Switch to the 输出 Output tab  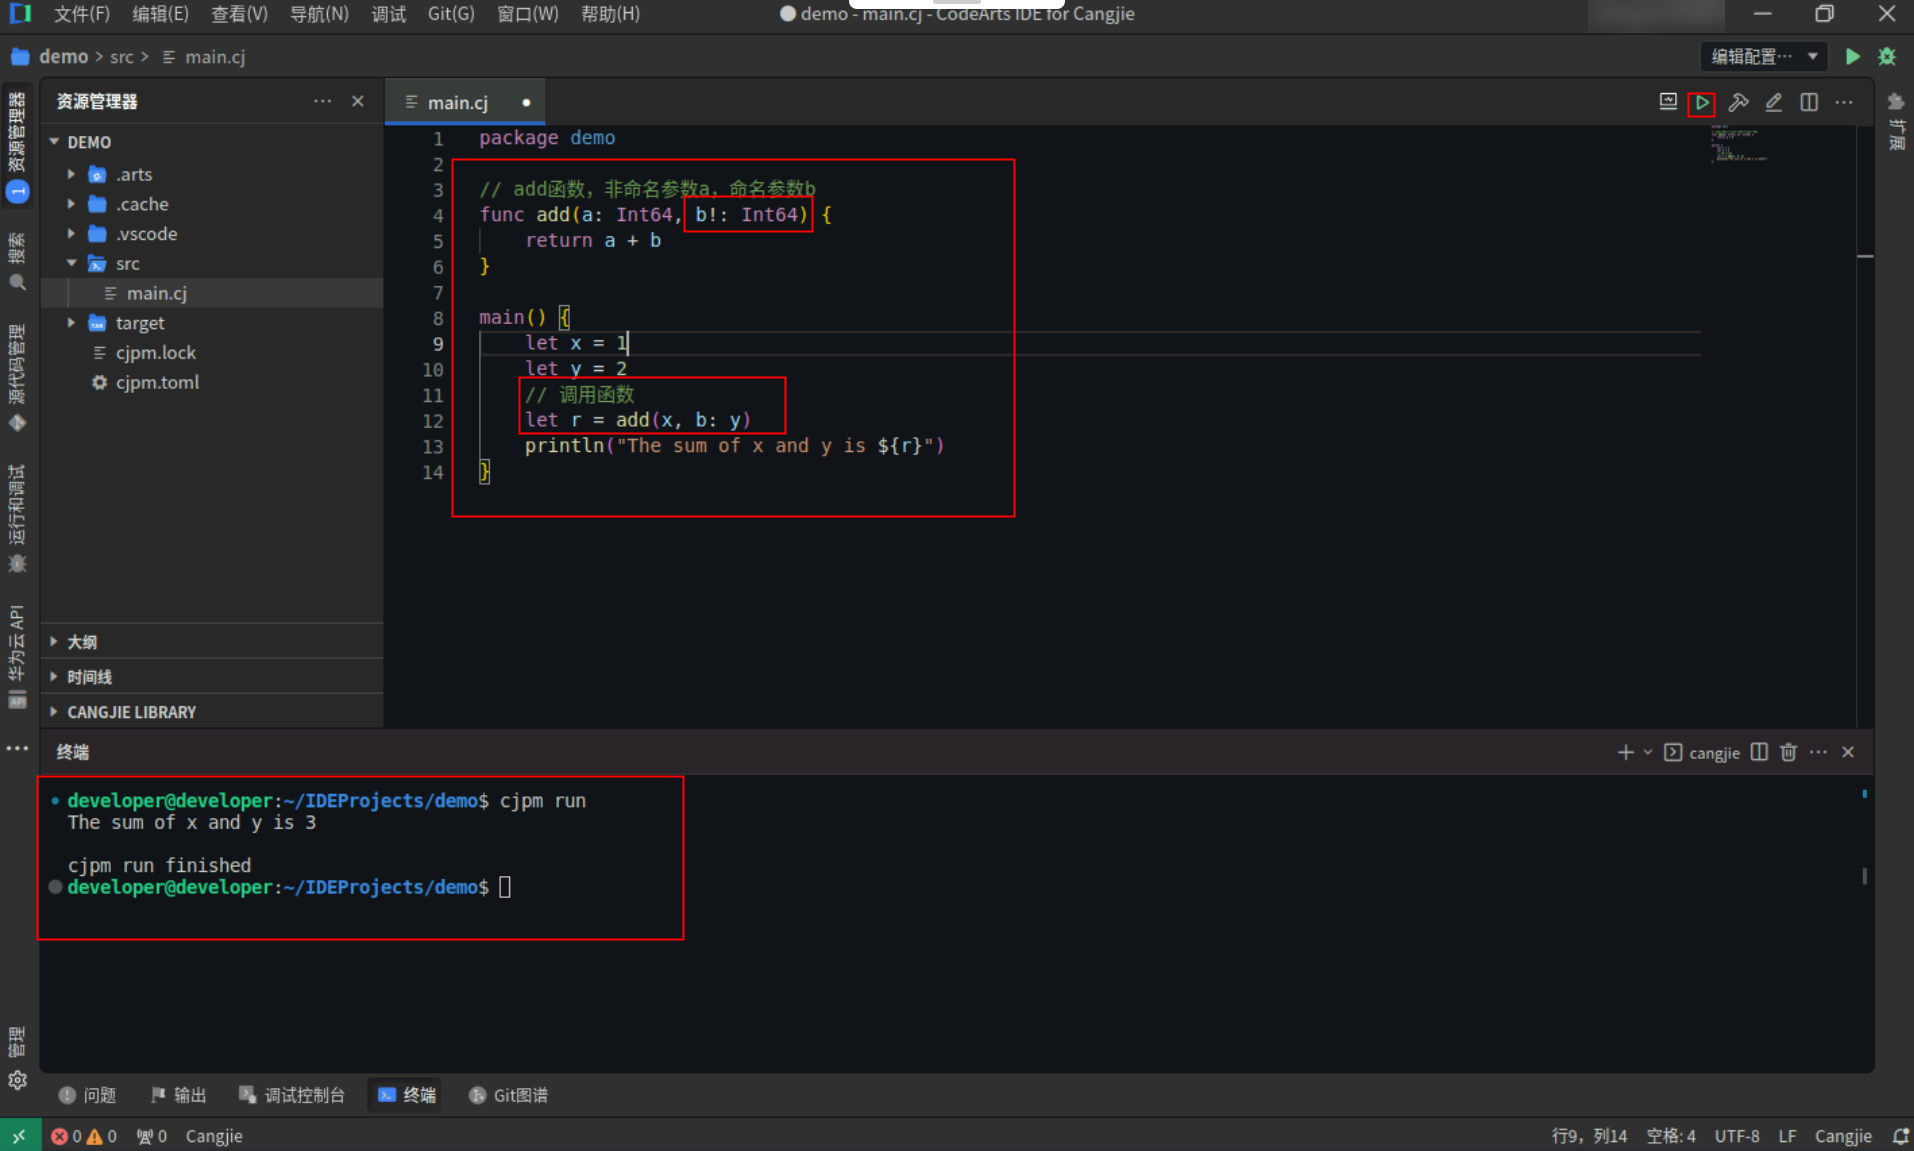click(x=178, y=1095)
